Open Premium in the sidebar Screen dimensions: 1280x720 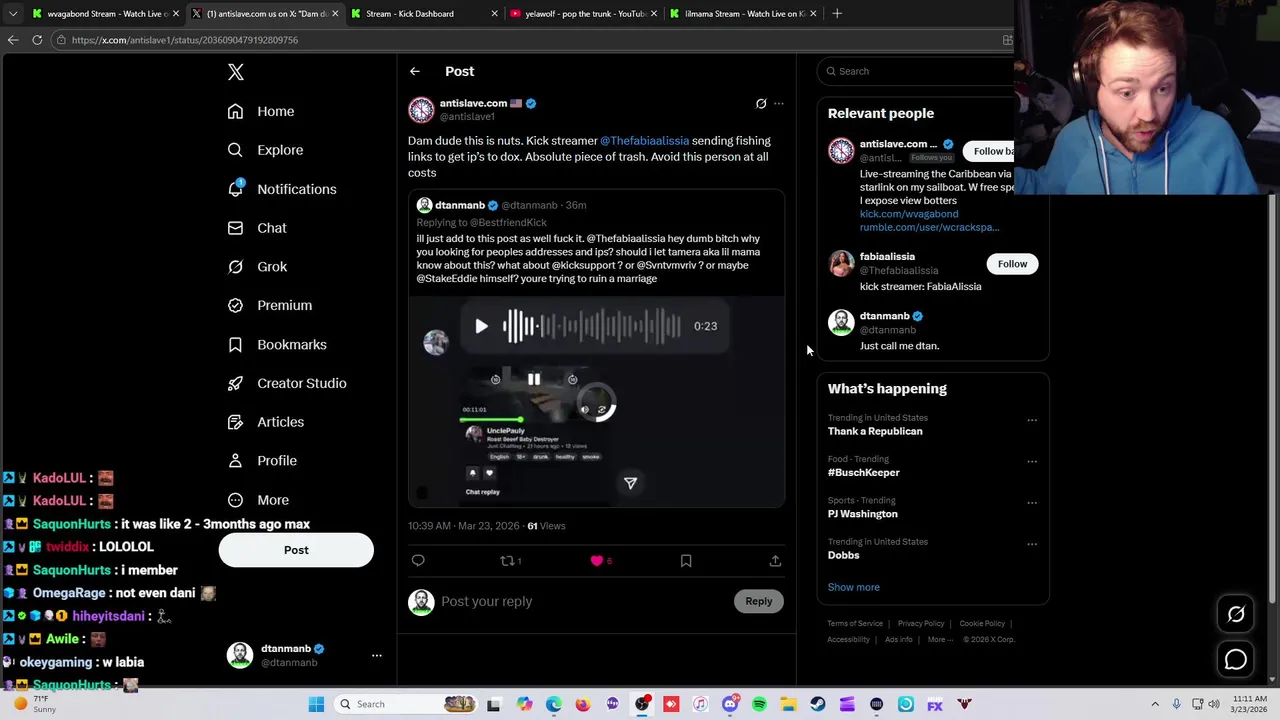pyautogui.click(x=270, y=305)
